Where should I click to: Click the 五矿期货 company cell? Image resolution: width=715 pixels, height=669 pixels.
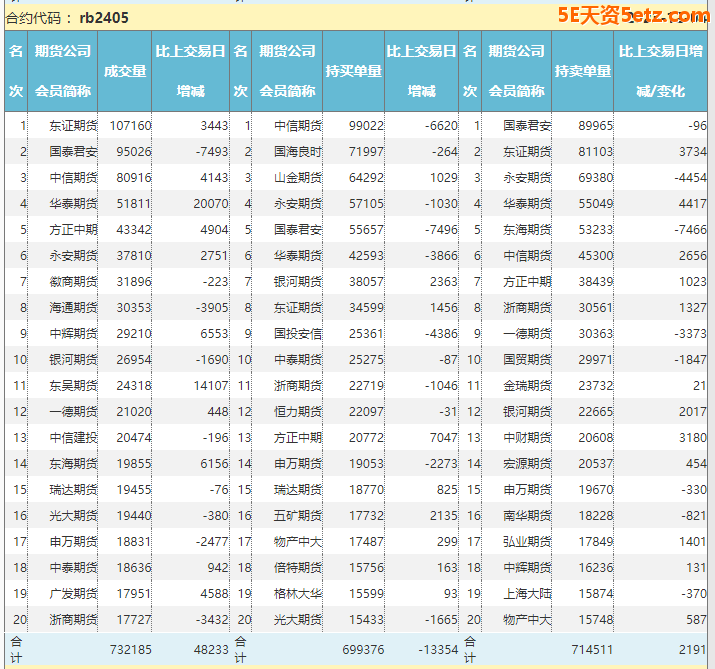coord(298,516)
